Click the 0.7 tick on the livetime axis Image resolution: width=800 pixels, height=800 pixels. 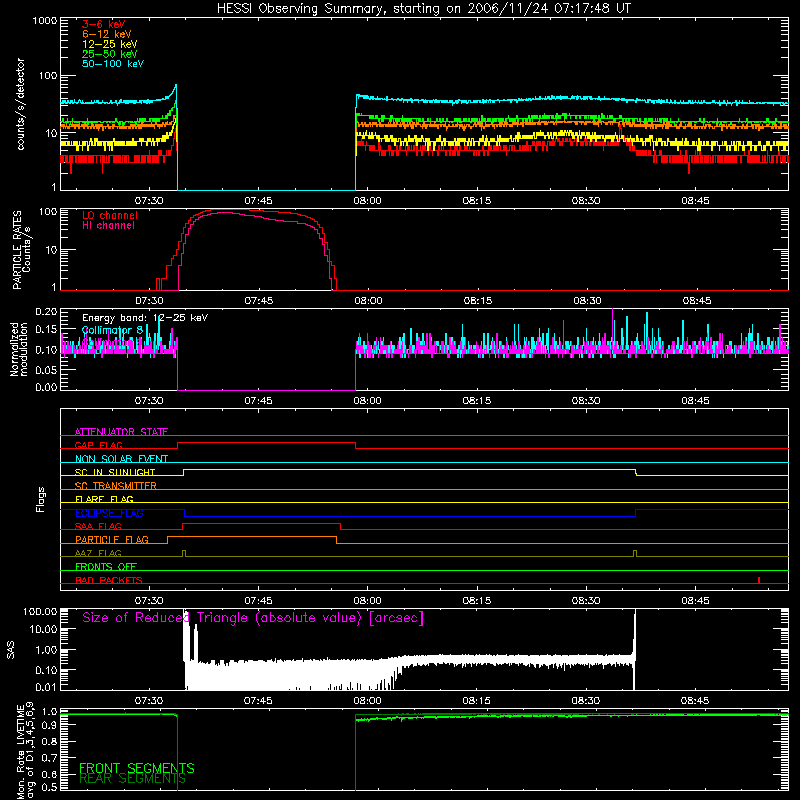(50, 758)
